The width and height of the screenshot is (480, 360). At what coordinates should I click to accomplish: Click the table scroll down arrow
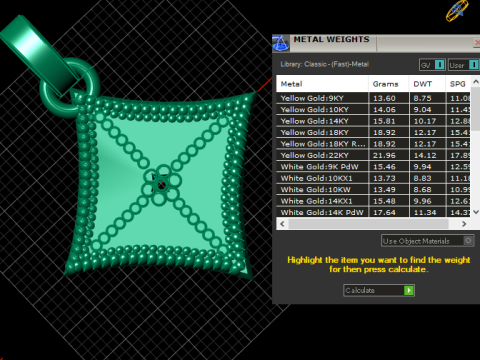click(x=476, y=212)
